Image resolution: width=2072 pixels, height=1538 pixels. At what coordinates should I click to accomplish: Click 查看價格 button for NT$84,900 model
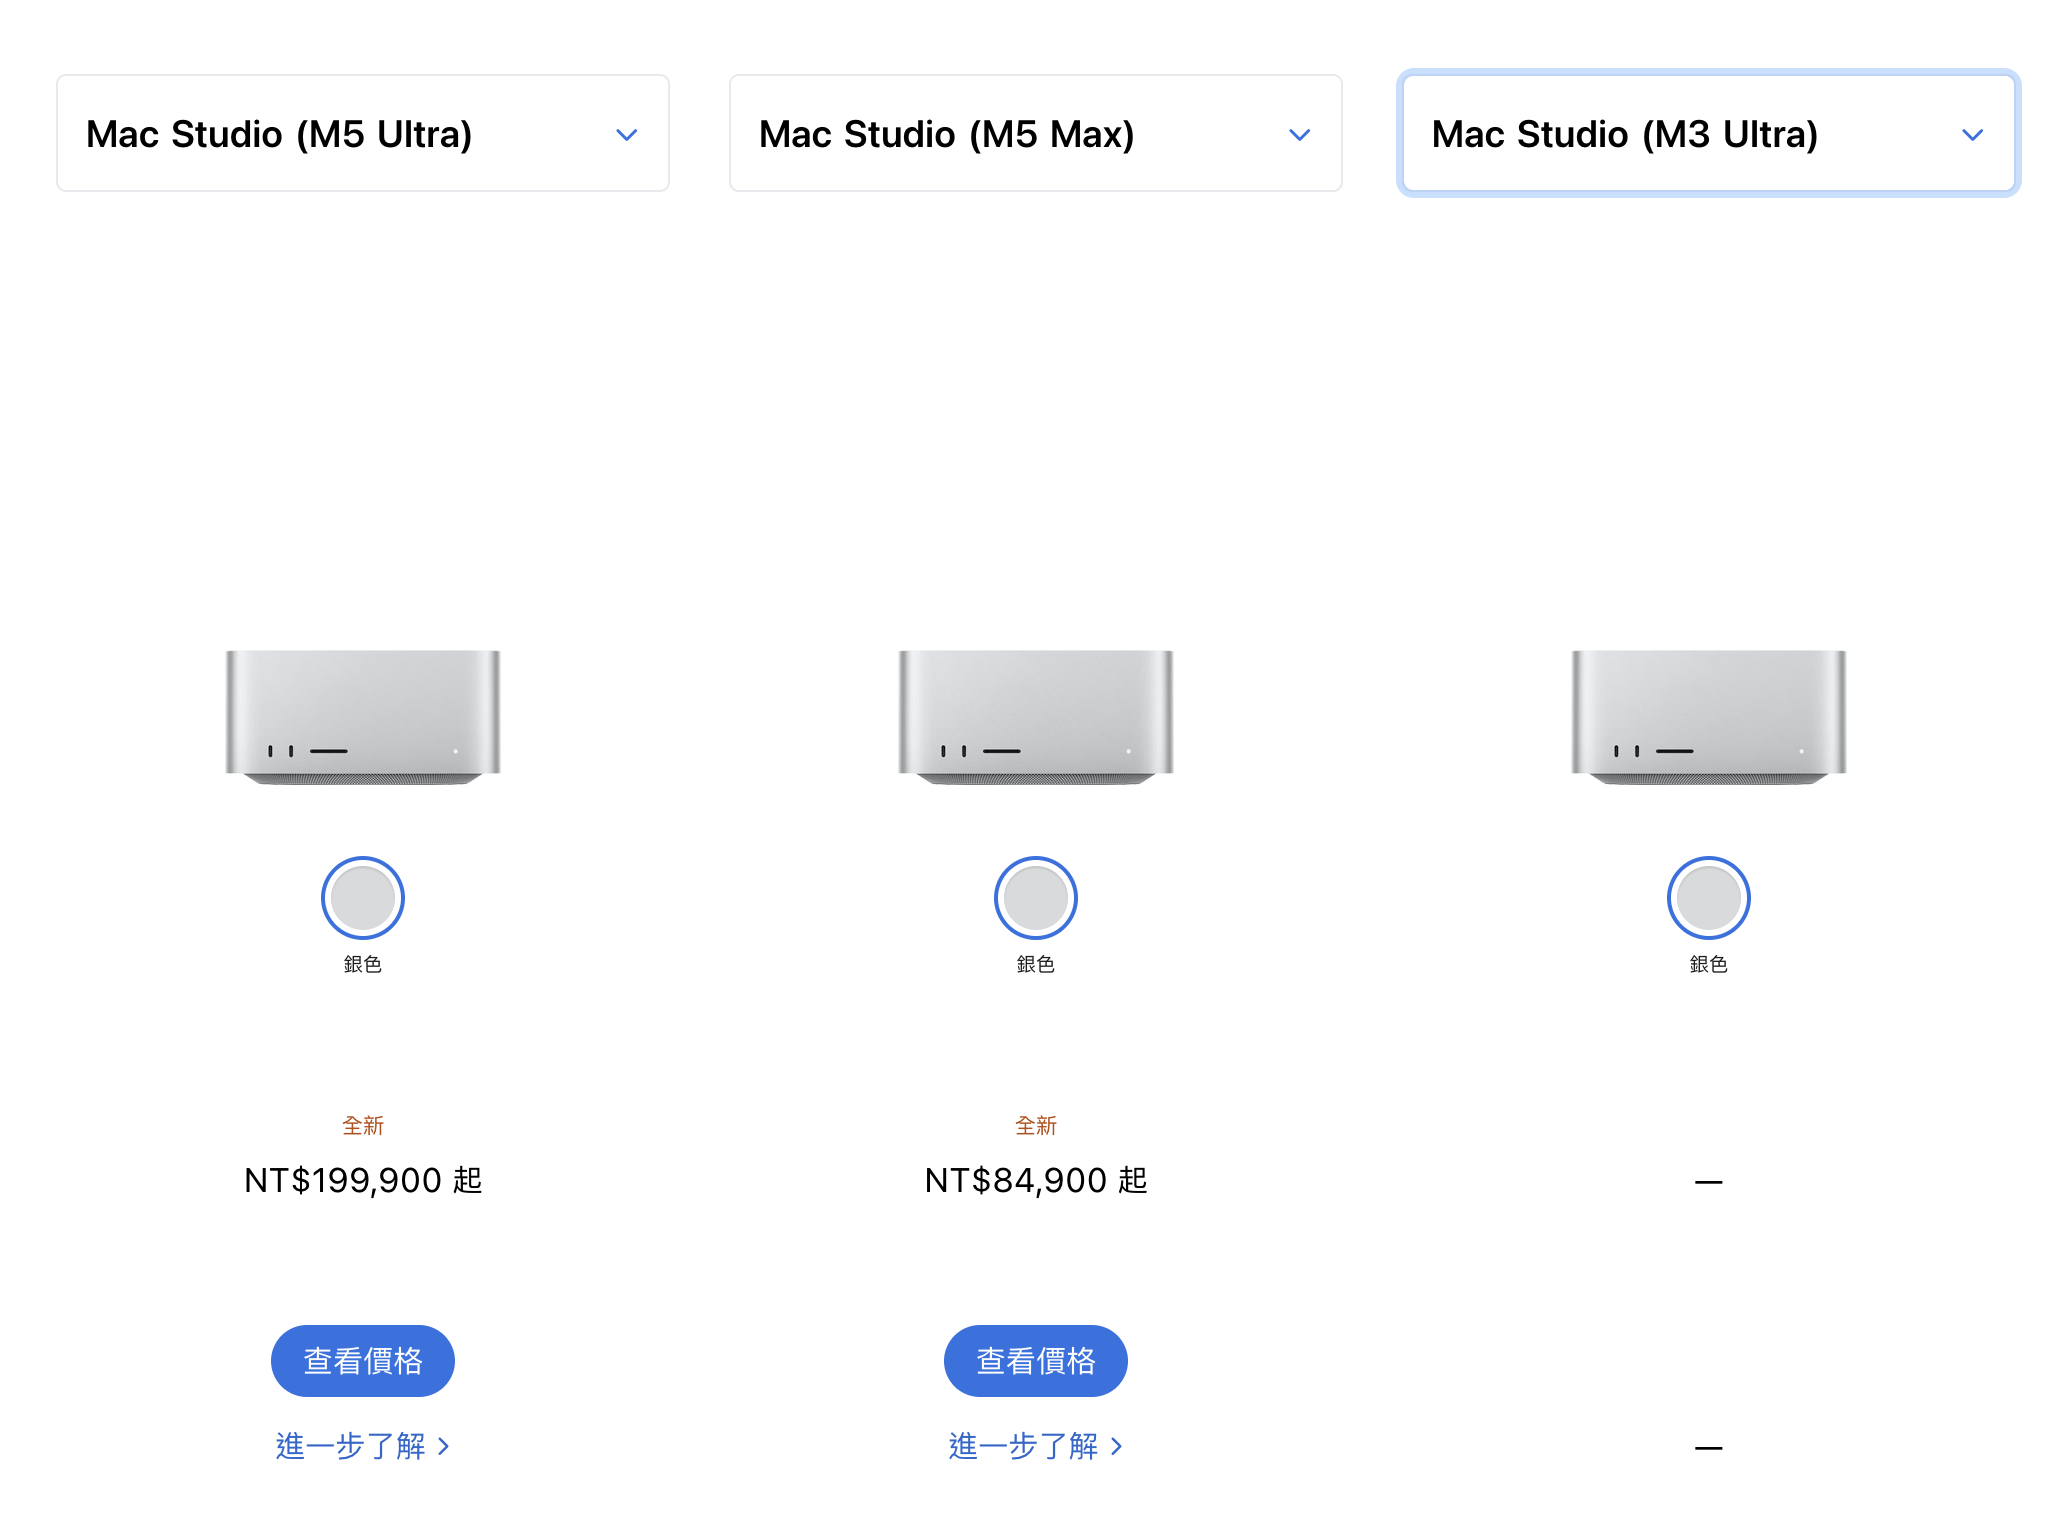[x=1036, y=1361]
